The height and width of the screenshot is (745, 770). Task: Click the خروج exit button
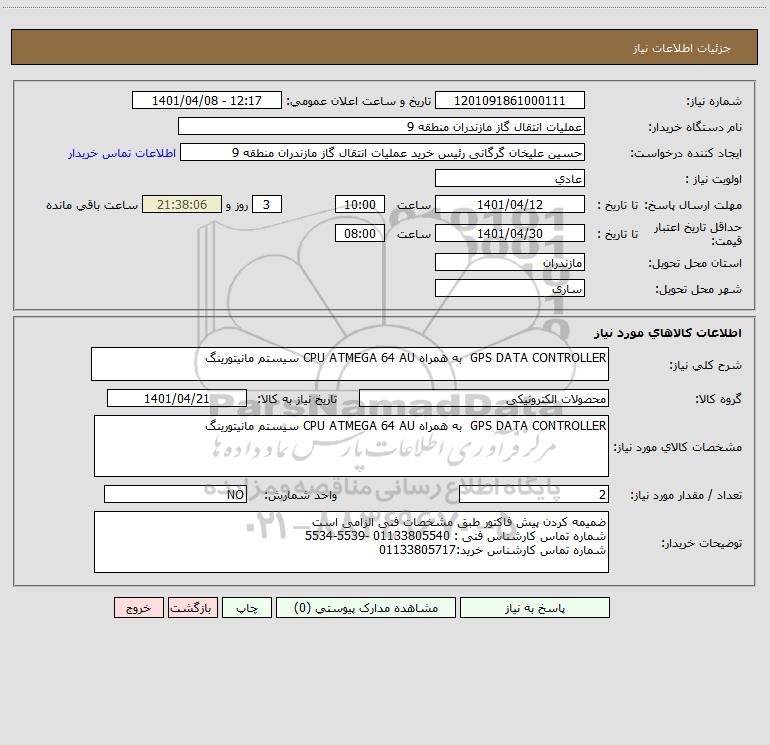click(x=138, y=607)
